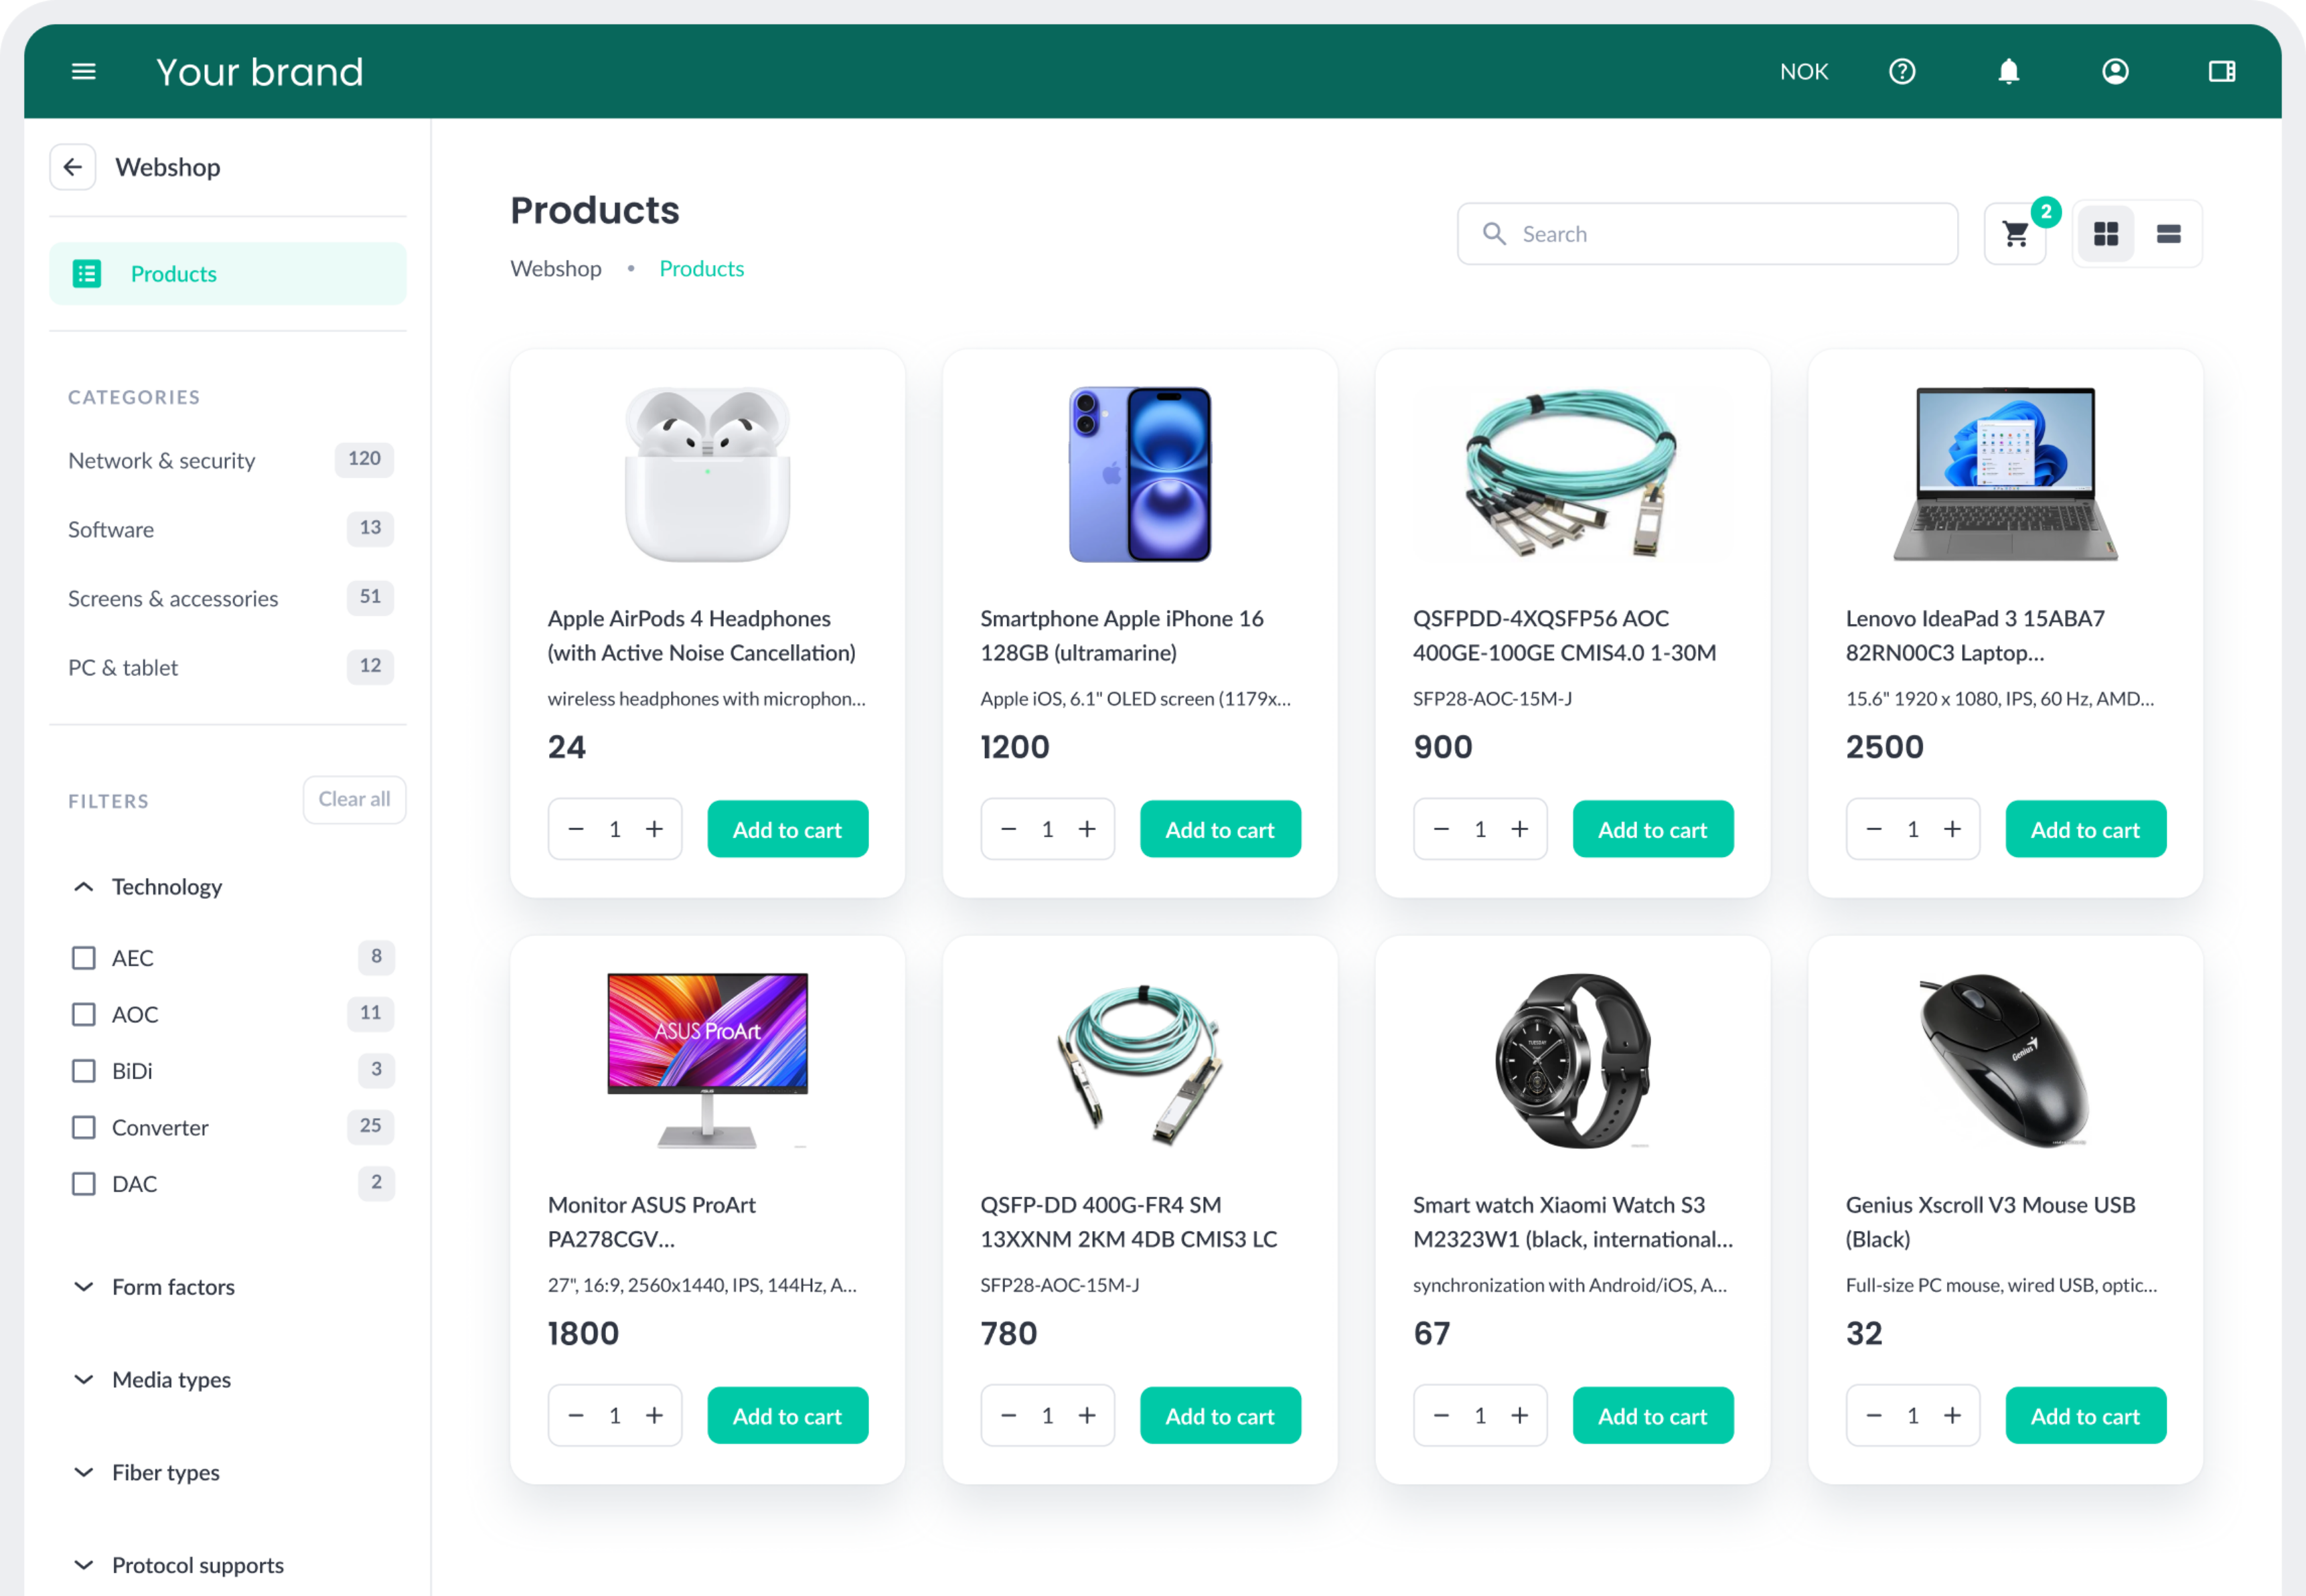
Task: Open the hamburger menu
Action: click(84, 71)
